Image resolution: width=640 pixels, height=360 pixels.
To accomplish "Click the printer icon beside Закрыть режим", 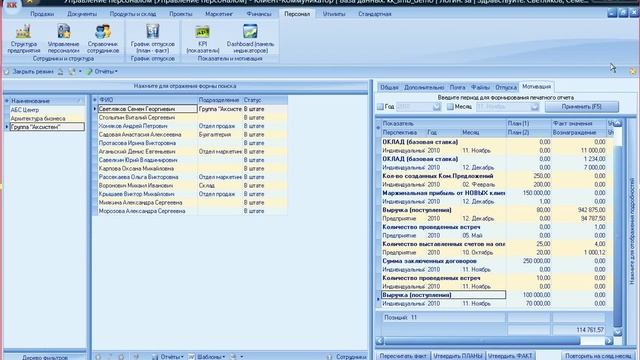I will (x=60, y=71).
